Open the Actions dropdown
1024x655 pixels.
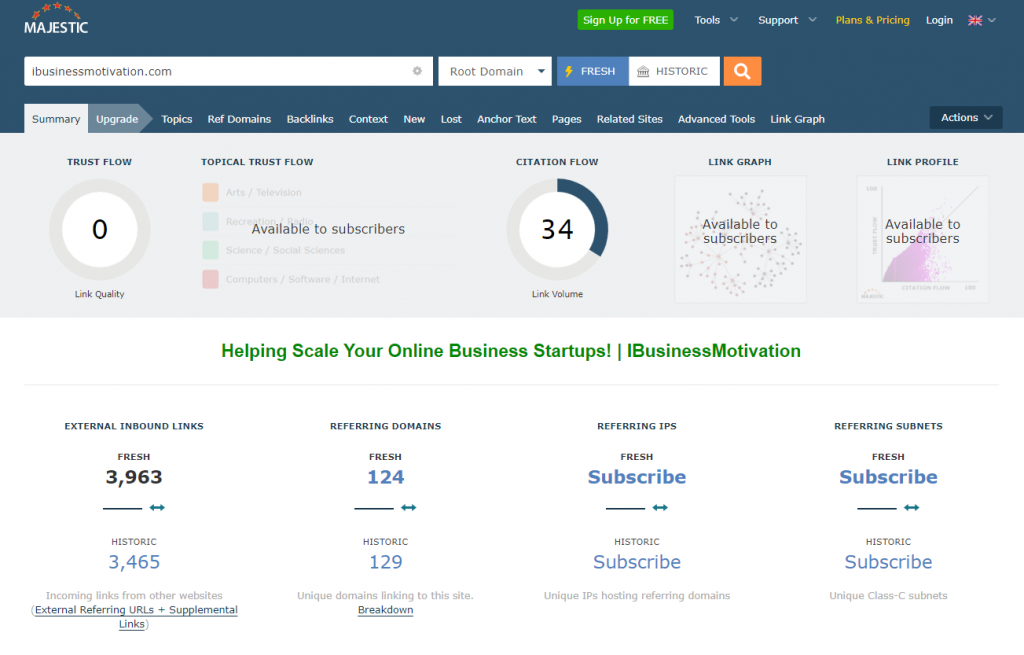coord(966,118)
